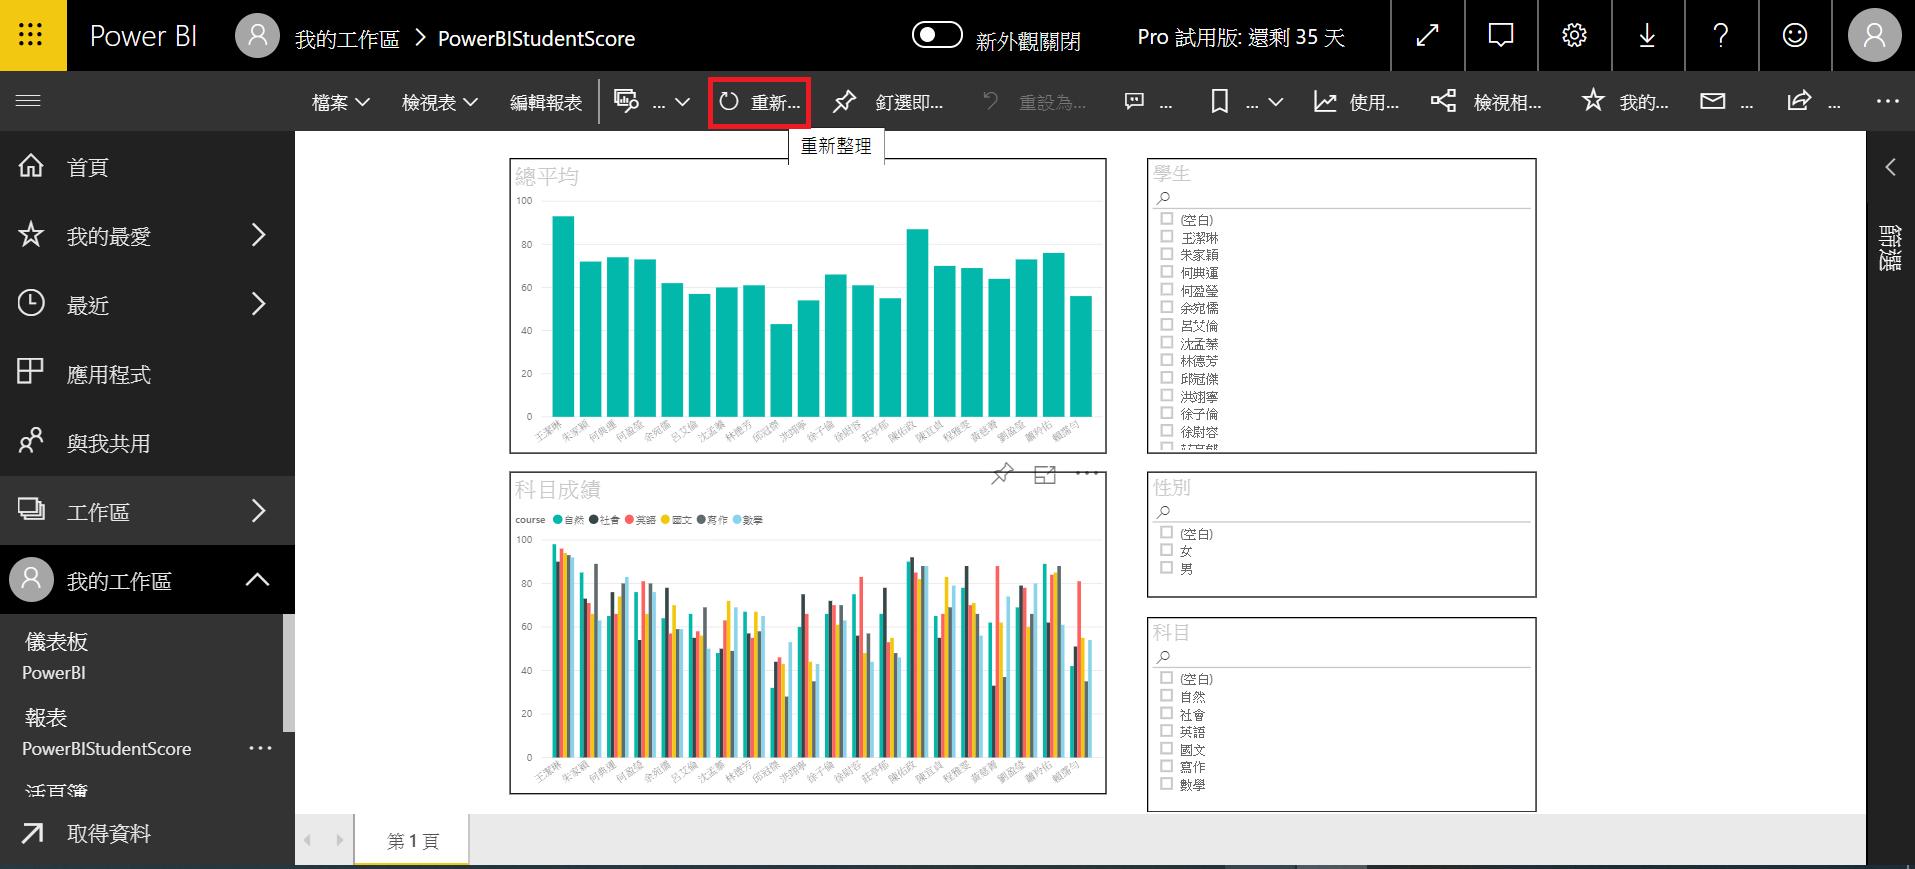Click the fullscreen expand arrows icon

tap(1427, 36)
